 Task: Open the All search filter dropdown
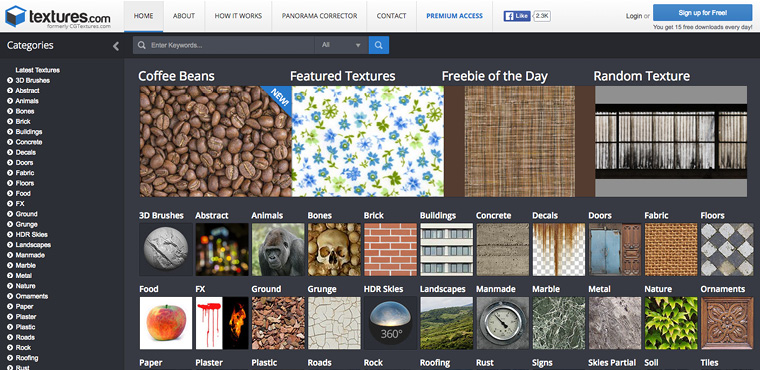(341, 45)
